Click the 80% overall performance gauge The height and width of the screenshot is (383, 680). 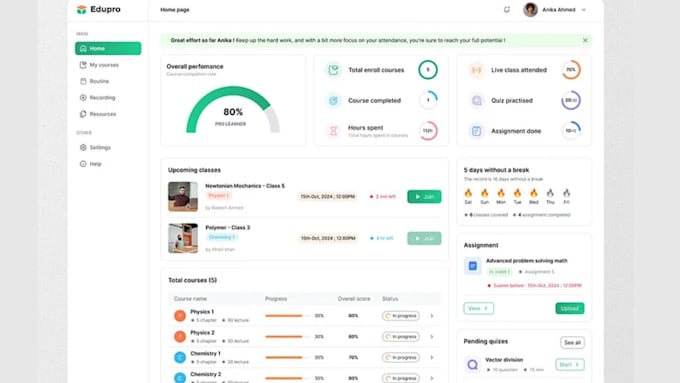point(233,110)
